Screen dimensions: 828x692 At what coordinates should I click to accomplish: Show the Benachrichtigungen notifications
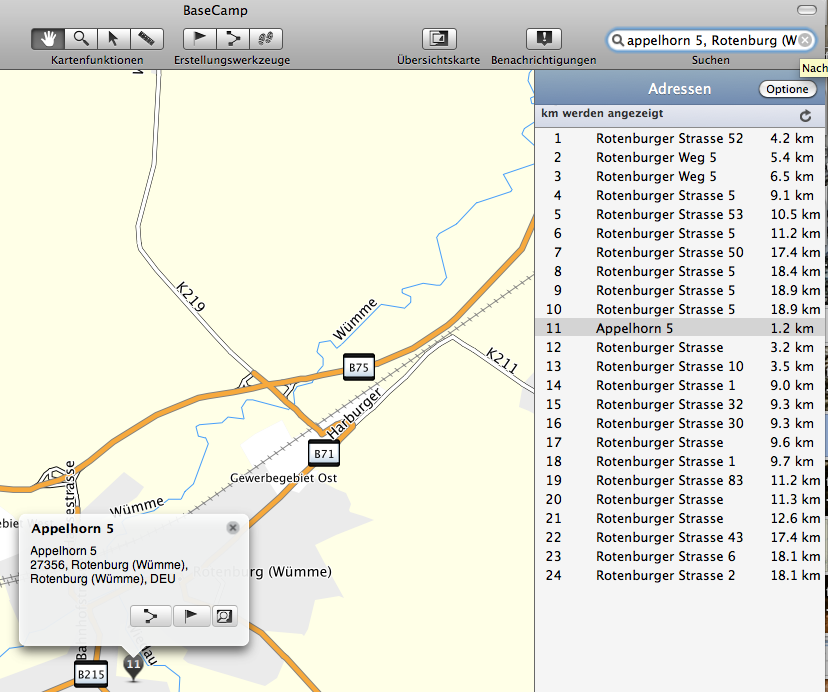(x=544, y=39)
